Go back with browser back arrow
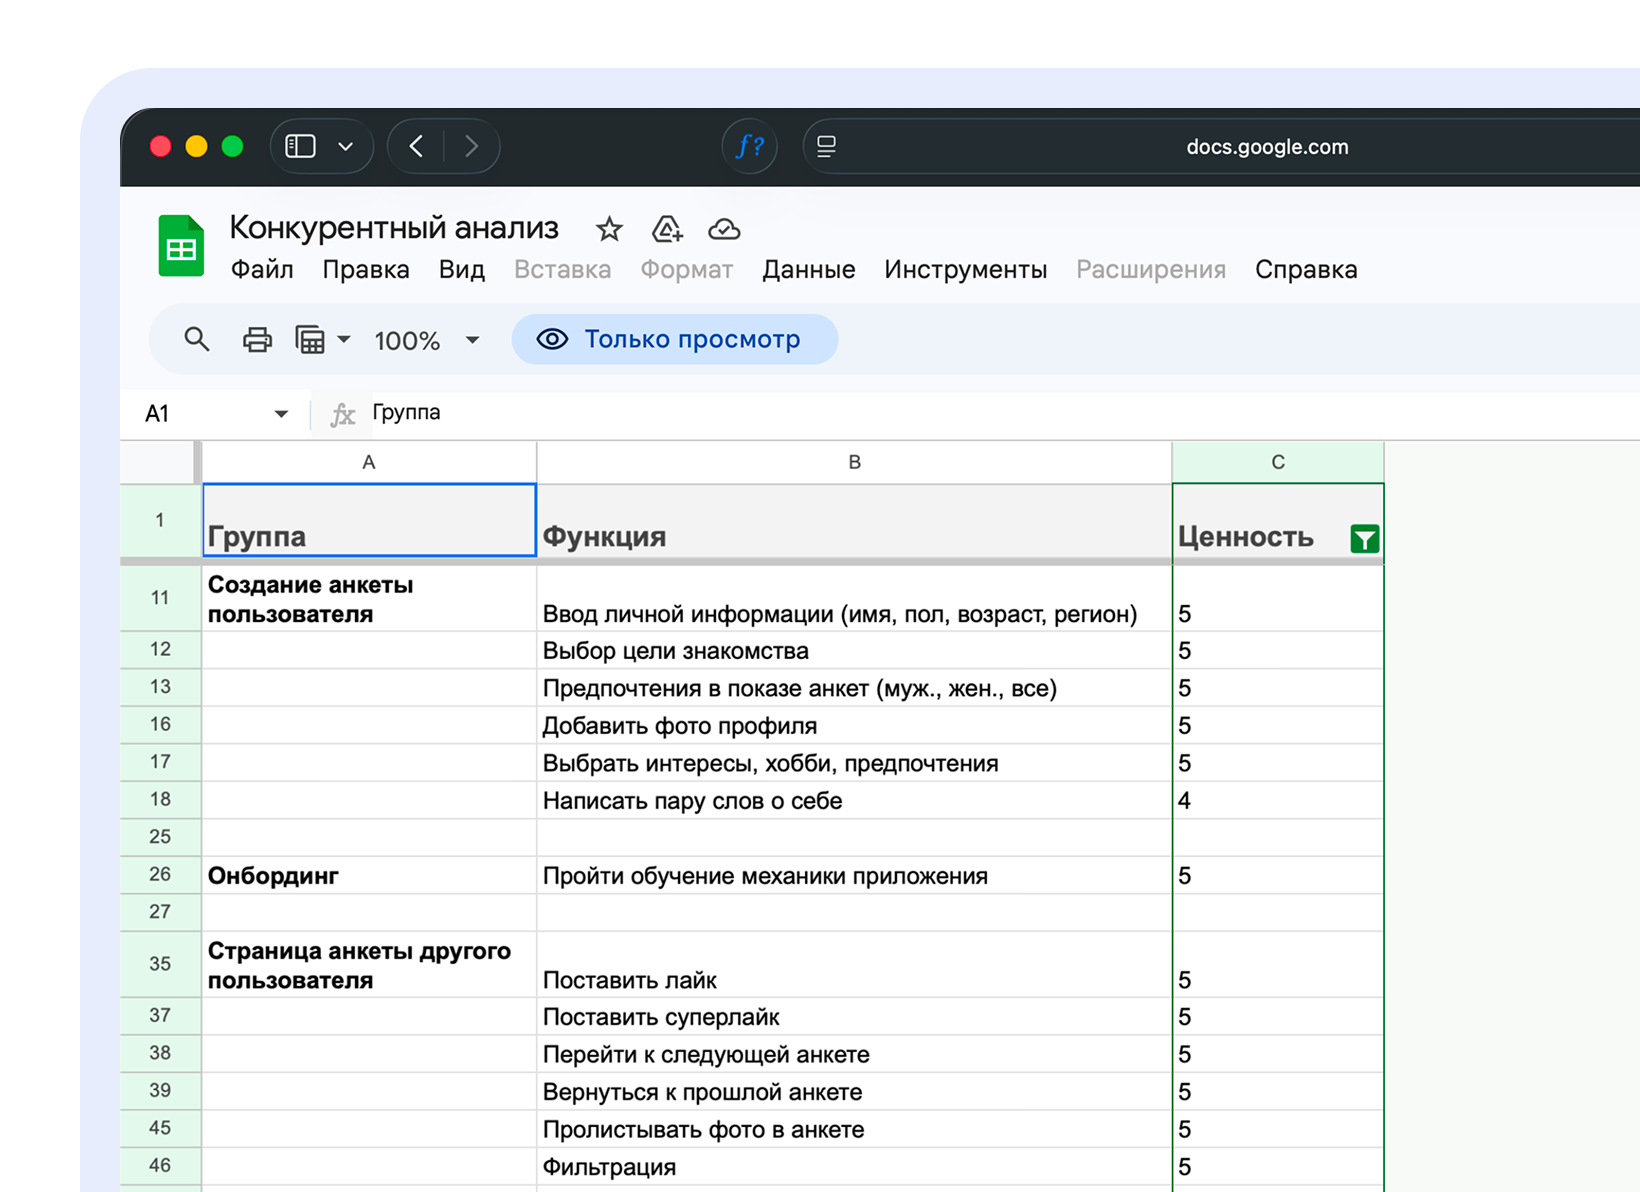The height and width of the screenshot is (1192, 1640). pyautogui.click(x=417, y=147)
